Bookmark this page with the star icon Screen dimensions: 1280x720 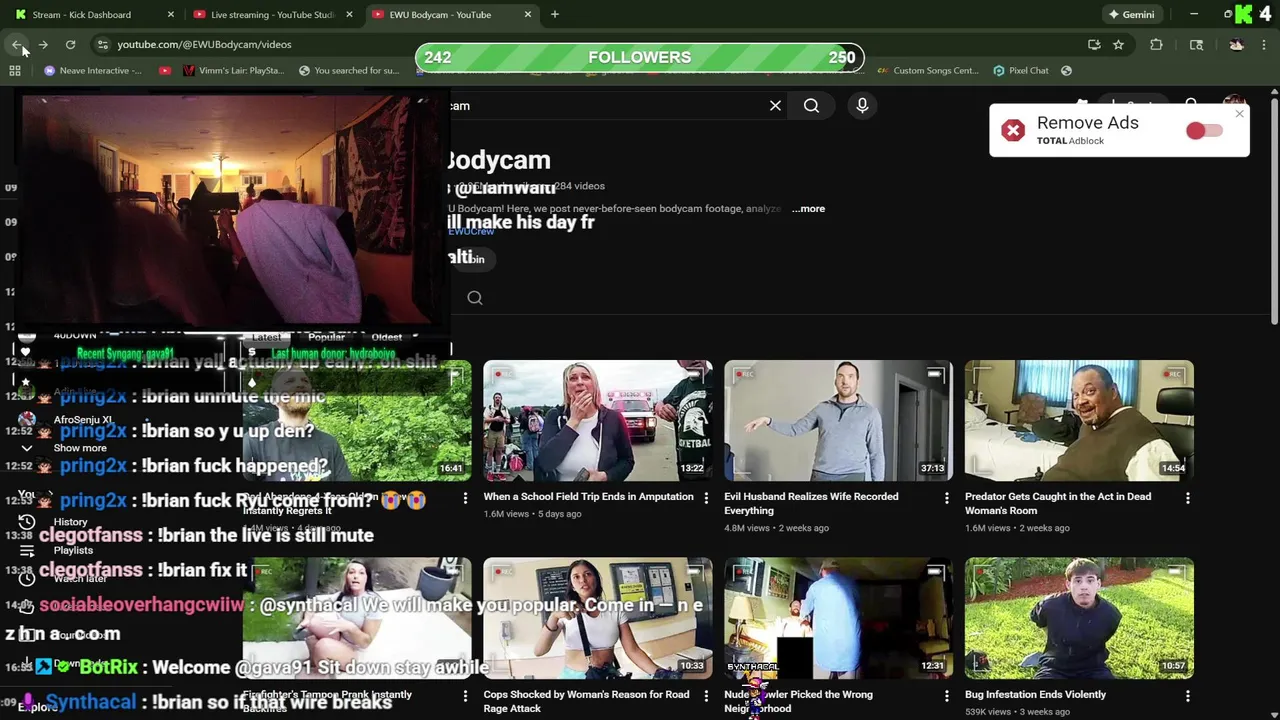(x=1118, y=44)
